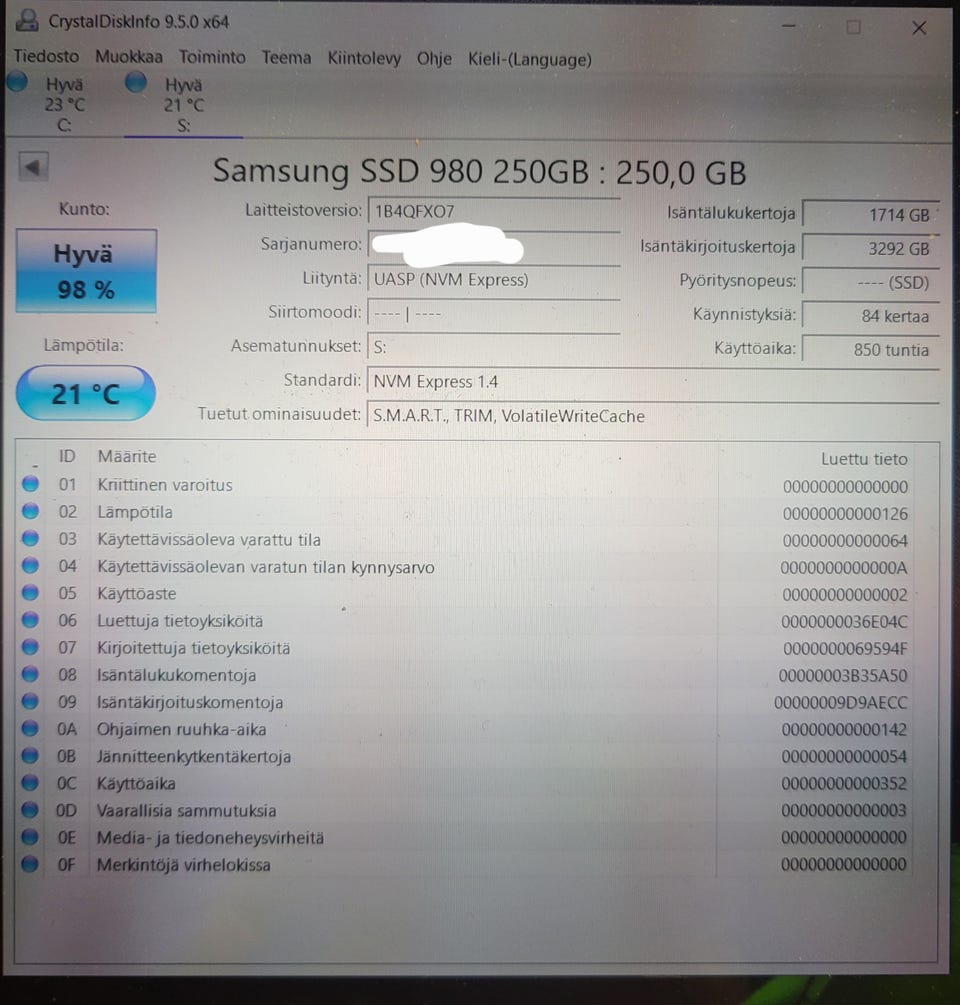Click the status orb for Jännitteenkytkentäkertoja
Image resolution: width=960 pixels, height=1005 pixels.
tap(30, 755)
